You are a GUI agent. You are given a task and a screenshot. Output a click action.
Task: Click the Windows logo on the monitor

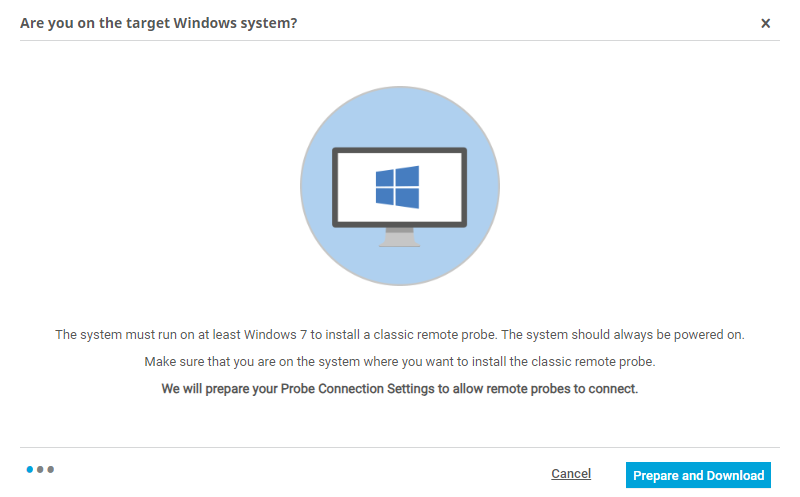point(397,188)
